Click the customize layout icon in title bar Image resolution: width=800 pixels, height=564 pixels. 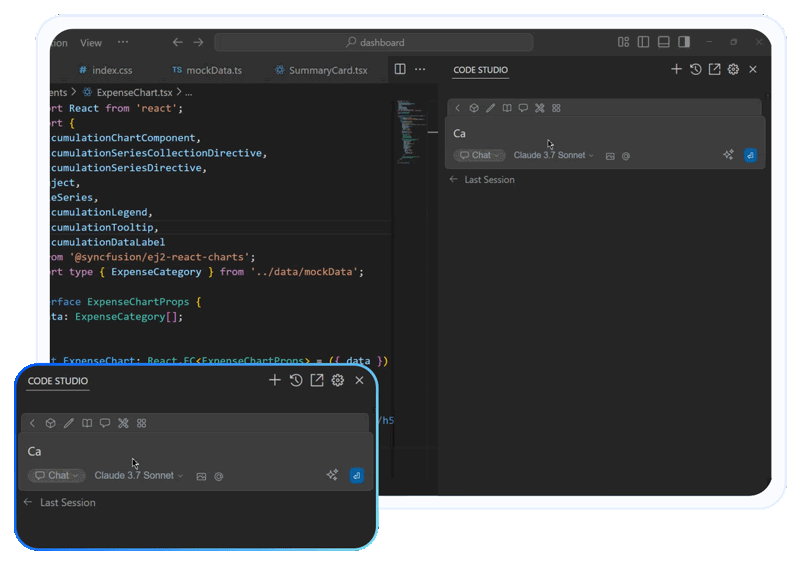(x=623, y=42)
